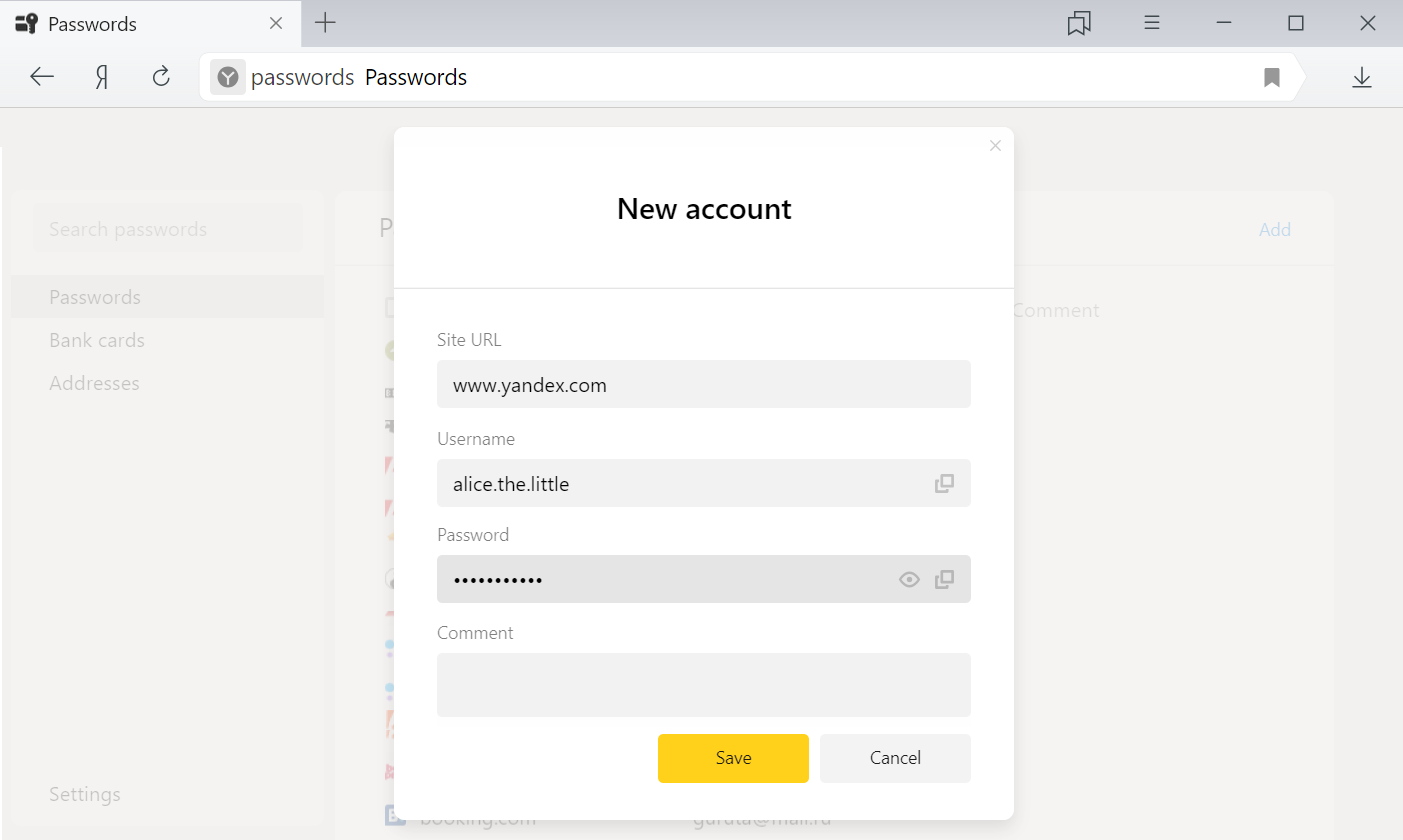Click the back arrow in the toolbar
The image size is (1403, 840).
pos(42,77)
